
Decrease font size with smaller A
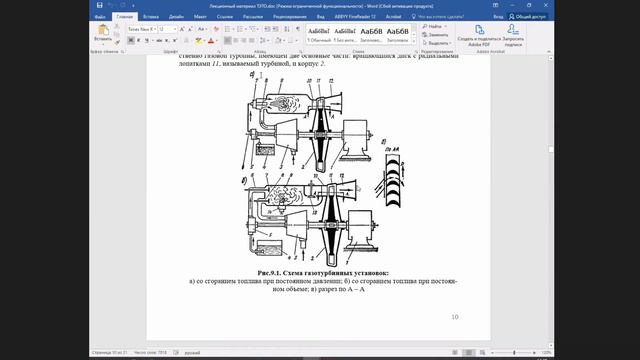(x=190, y=29)
